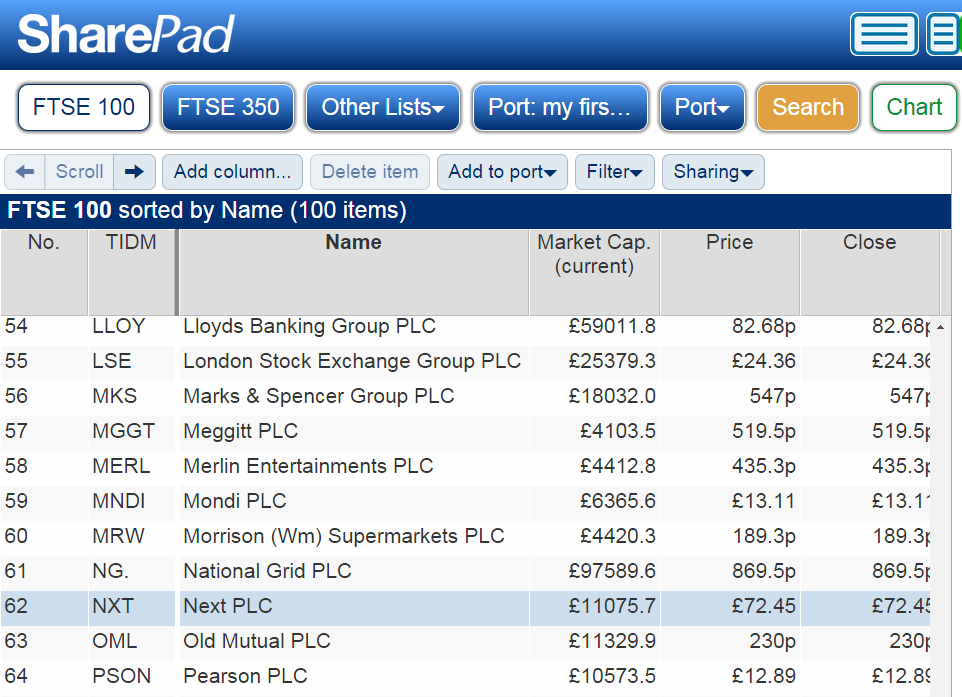Expand the Add to port dropdown
The width and height of the screenshot is (962, 697).
[502, 172]
